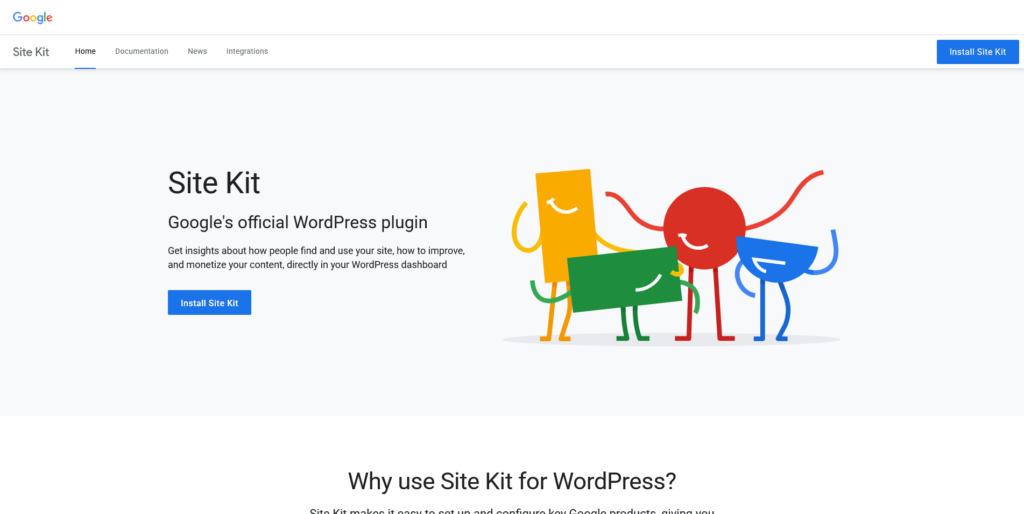The image size is (1024, 514).
Task: Go to the Documentation tab
Action: [142, 52]
